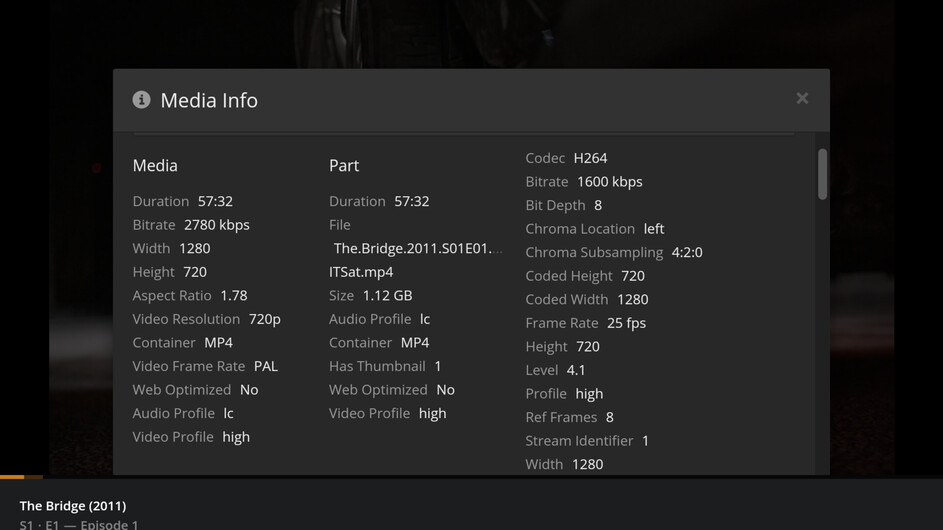Click the Stream Identifier row
Viewport: 943px width, 530px height.
pos(587,441)
